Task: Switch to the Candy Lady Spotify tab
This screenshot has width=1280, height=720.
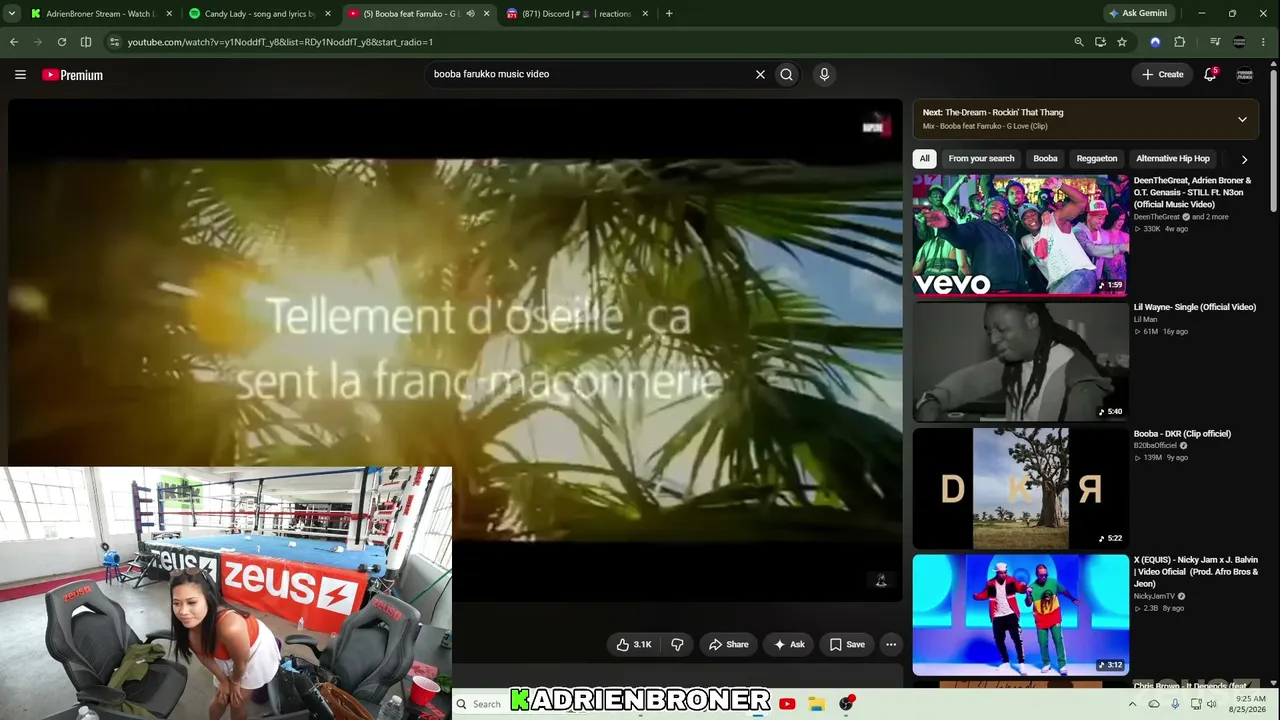Action: pos(260,14)
